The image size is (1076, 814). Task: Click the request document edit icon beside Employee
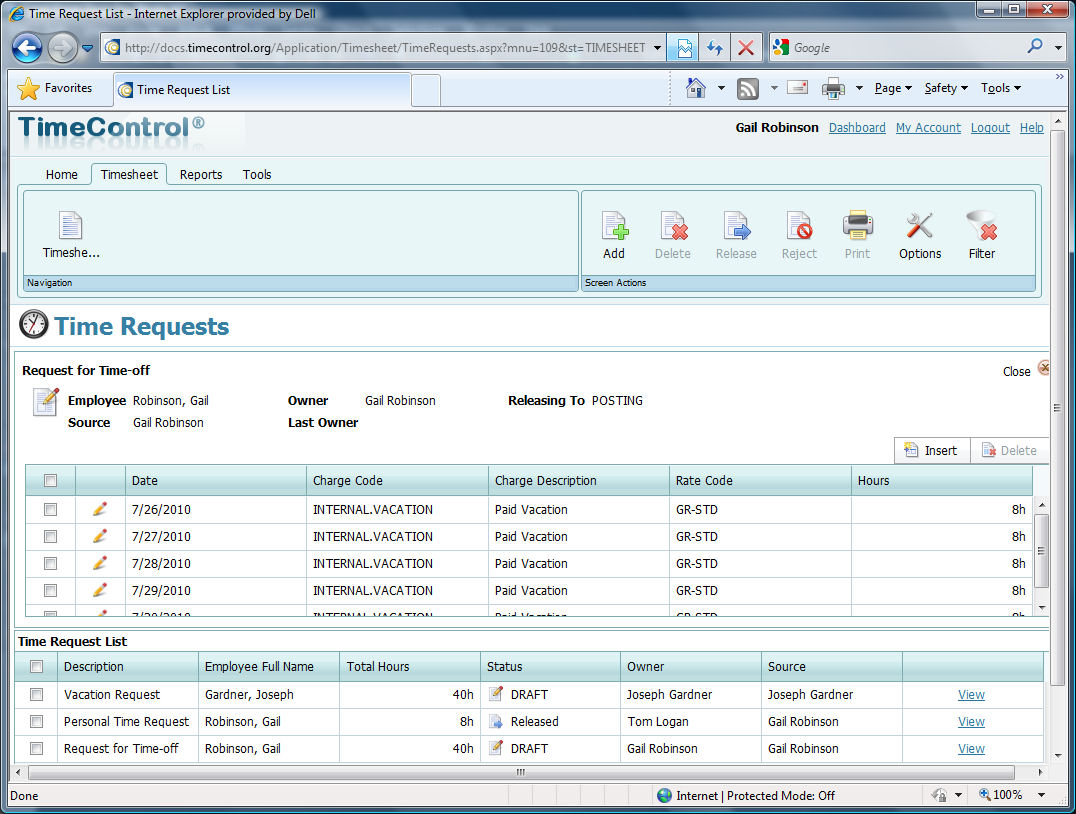pyautogui.click(x=46, y=402)
